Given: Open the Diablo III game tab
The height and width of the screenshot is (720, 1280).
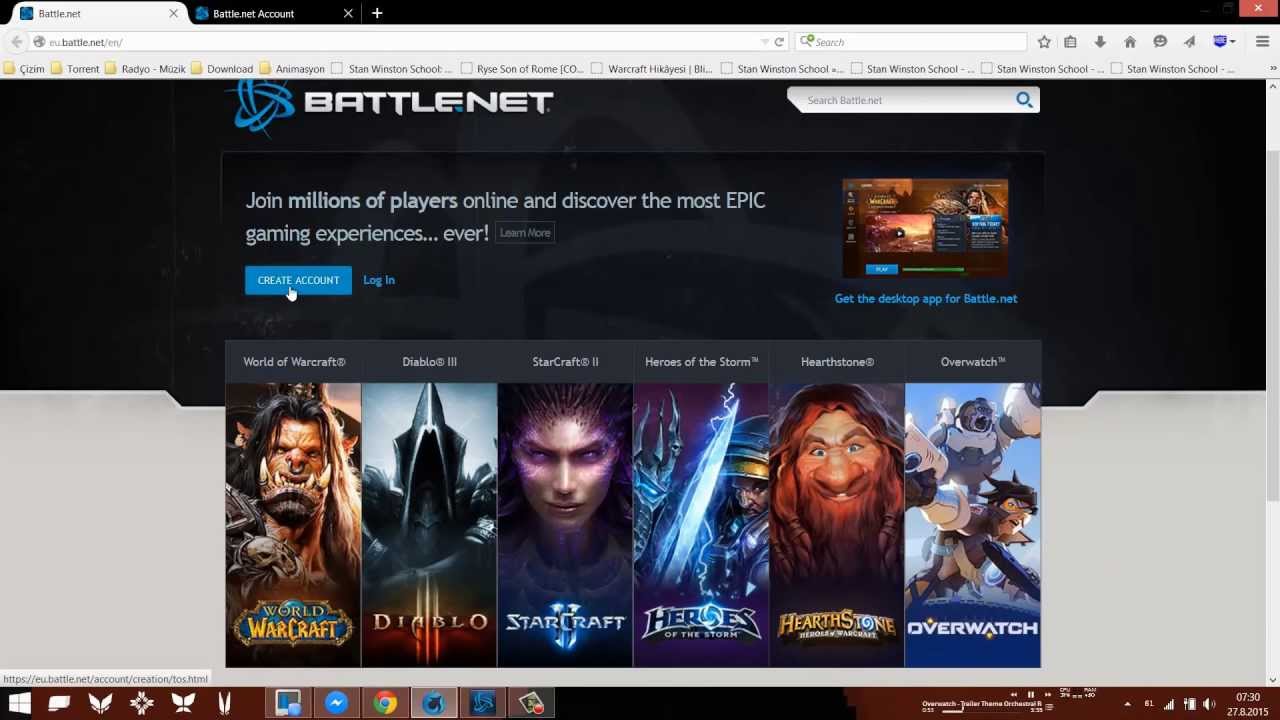Looking at the screenshot, I should coord(429,362).
